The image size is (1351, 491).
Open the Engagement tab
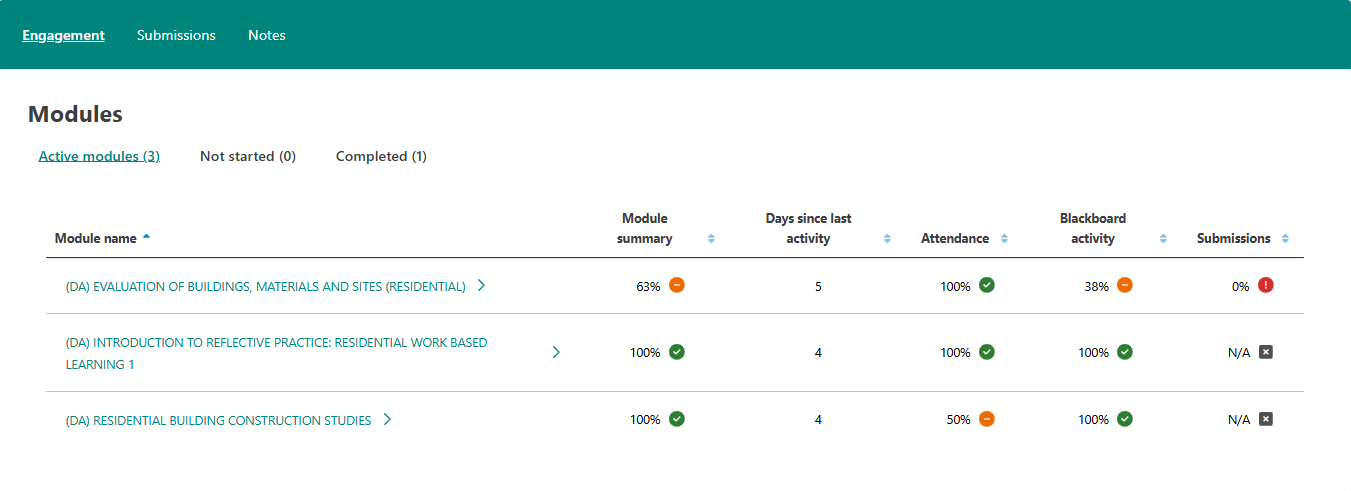coord(63,35)
